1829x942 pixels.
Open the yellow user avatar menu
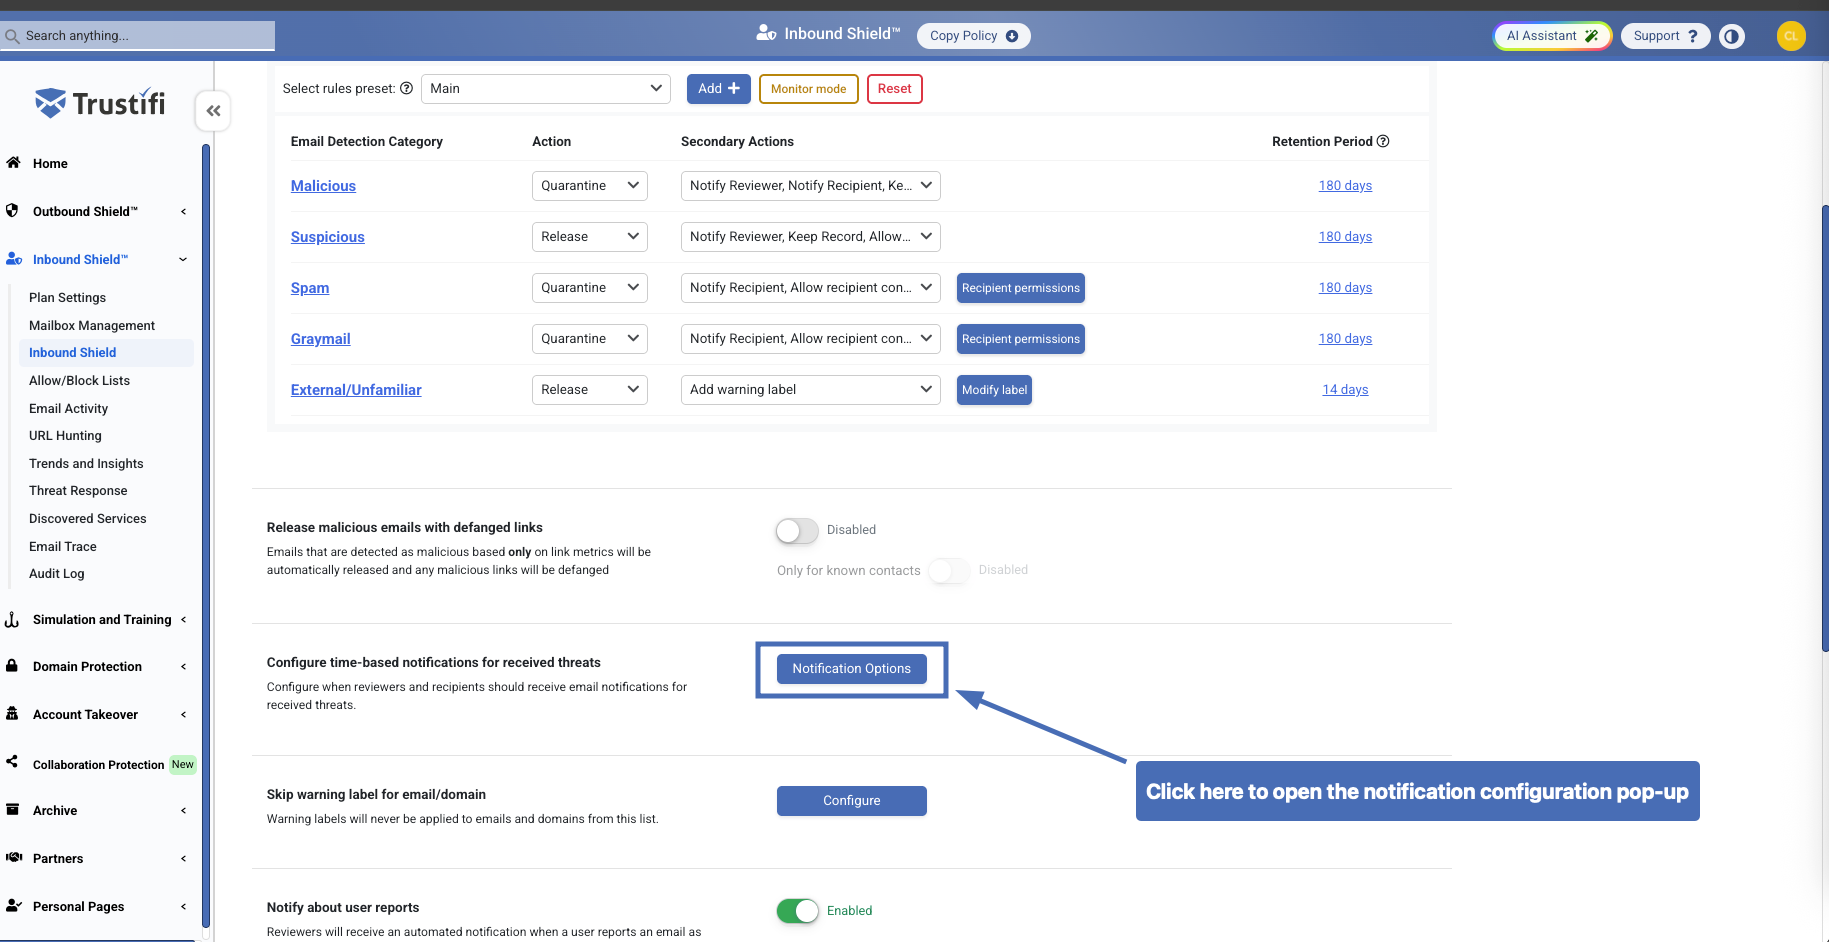point(1791,36)
